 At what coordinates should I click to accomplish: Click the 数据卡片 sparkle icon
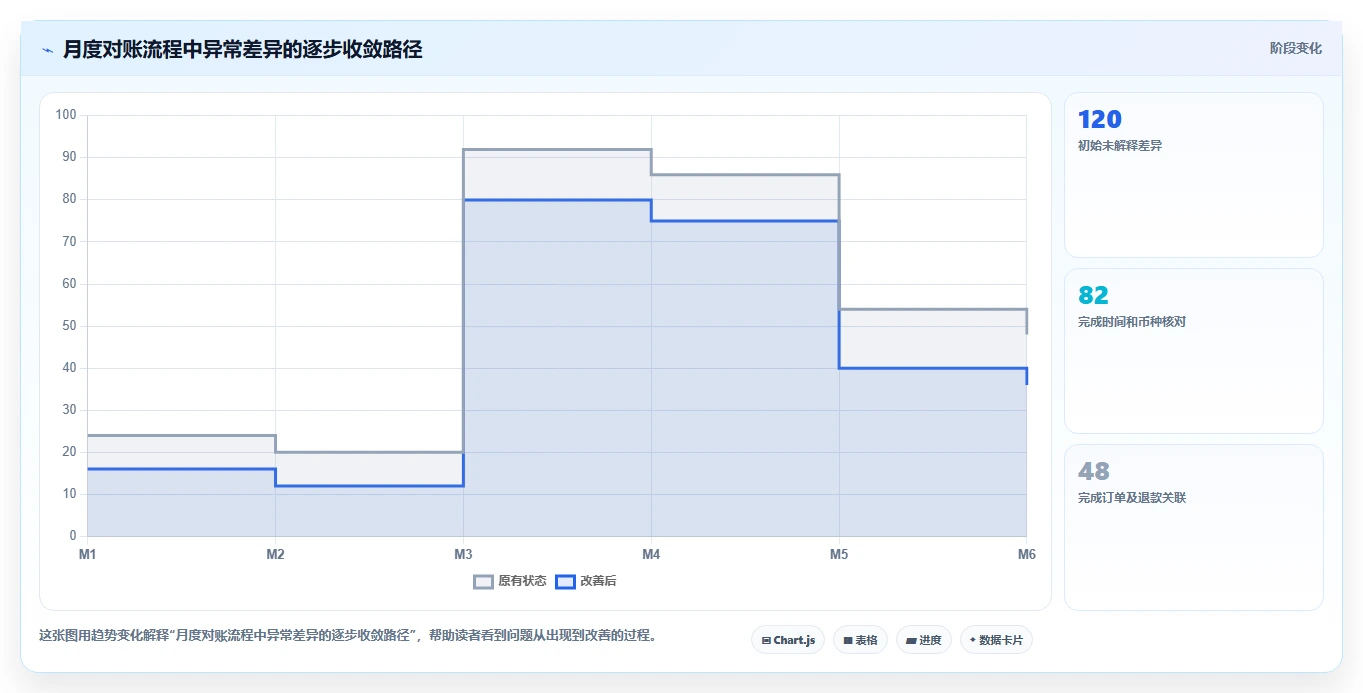point(973,640)
